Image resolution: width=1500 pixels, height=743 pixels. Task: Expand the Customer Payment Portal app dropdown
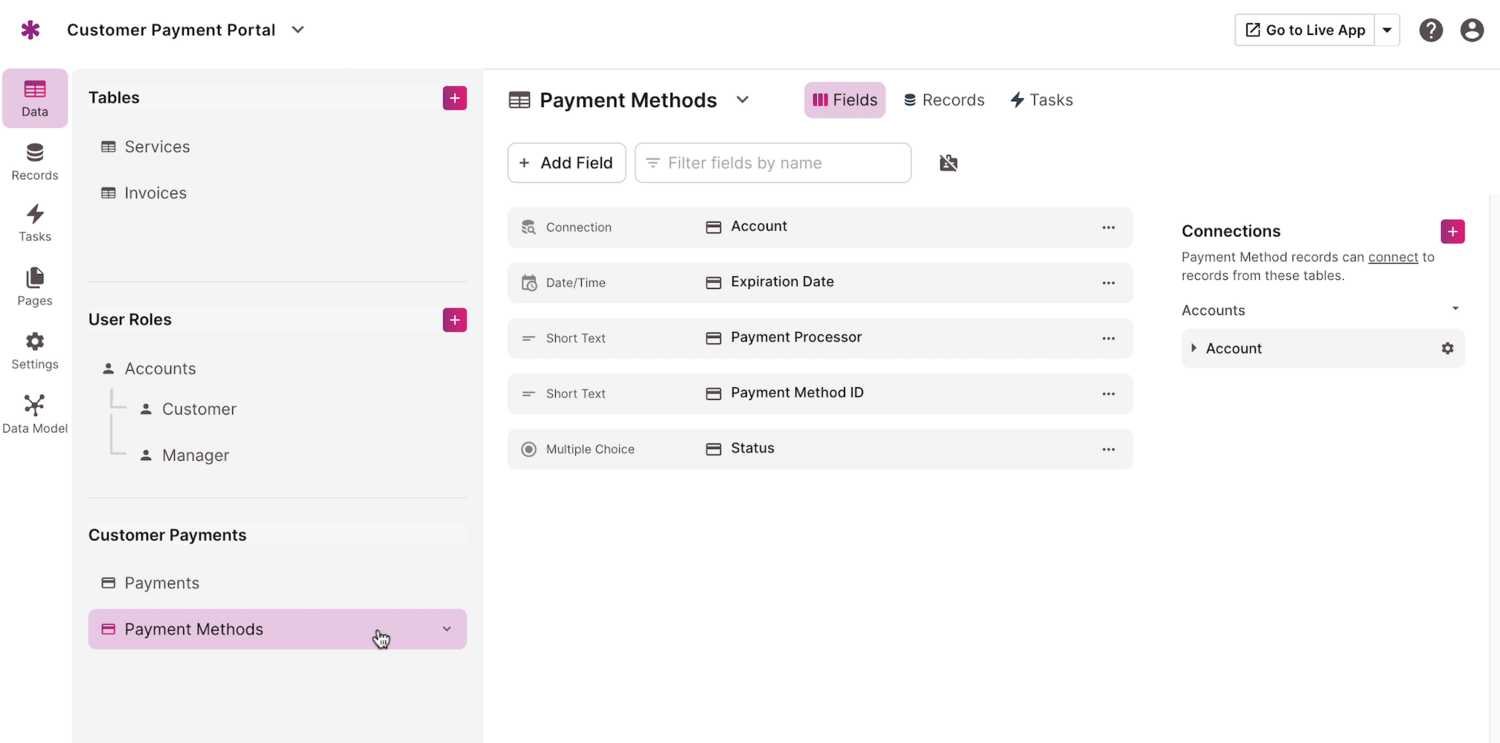click(x=298, y=30)
